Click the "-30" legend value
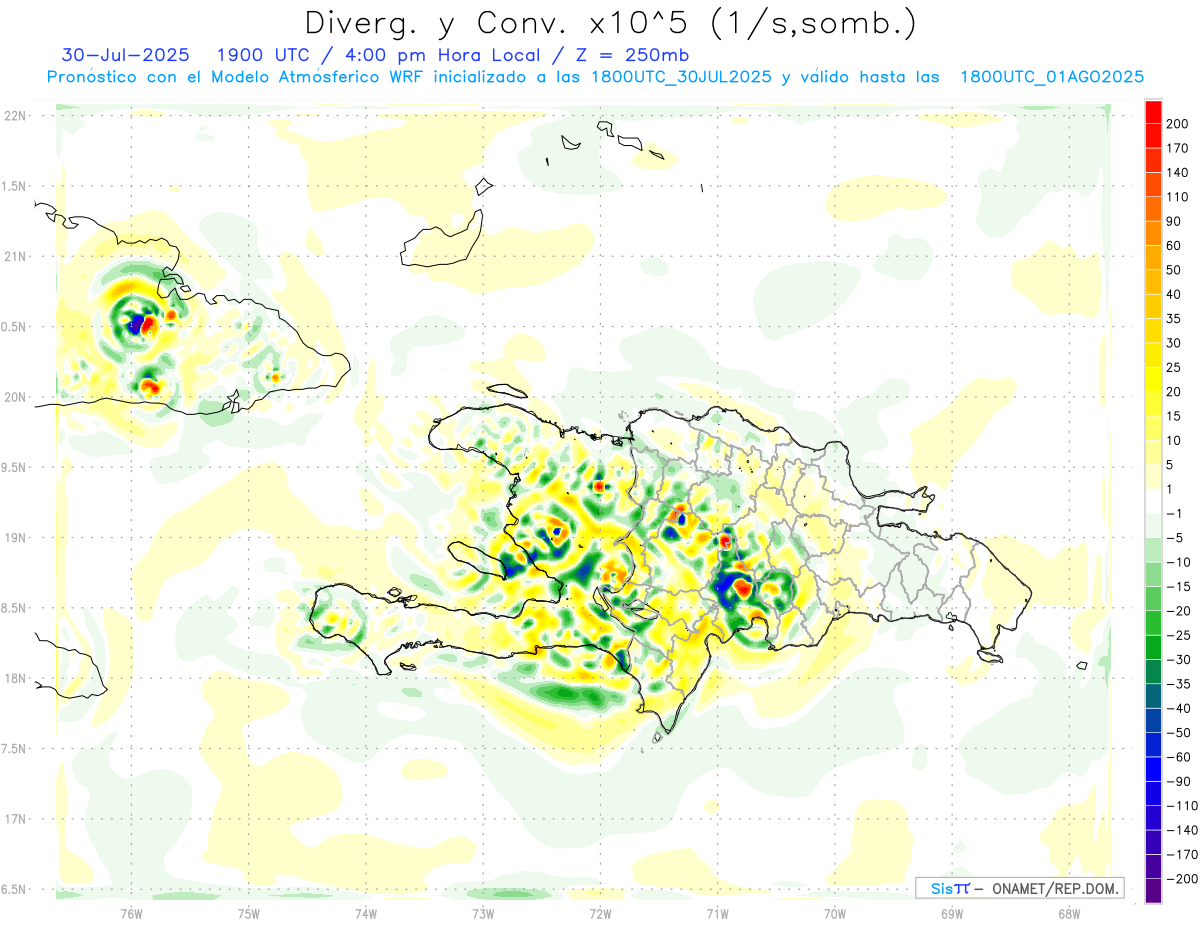The height and width of the screenshot is (927, 1200). [x=1177, y=659]
